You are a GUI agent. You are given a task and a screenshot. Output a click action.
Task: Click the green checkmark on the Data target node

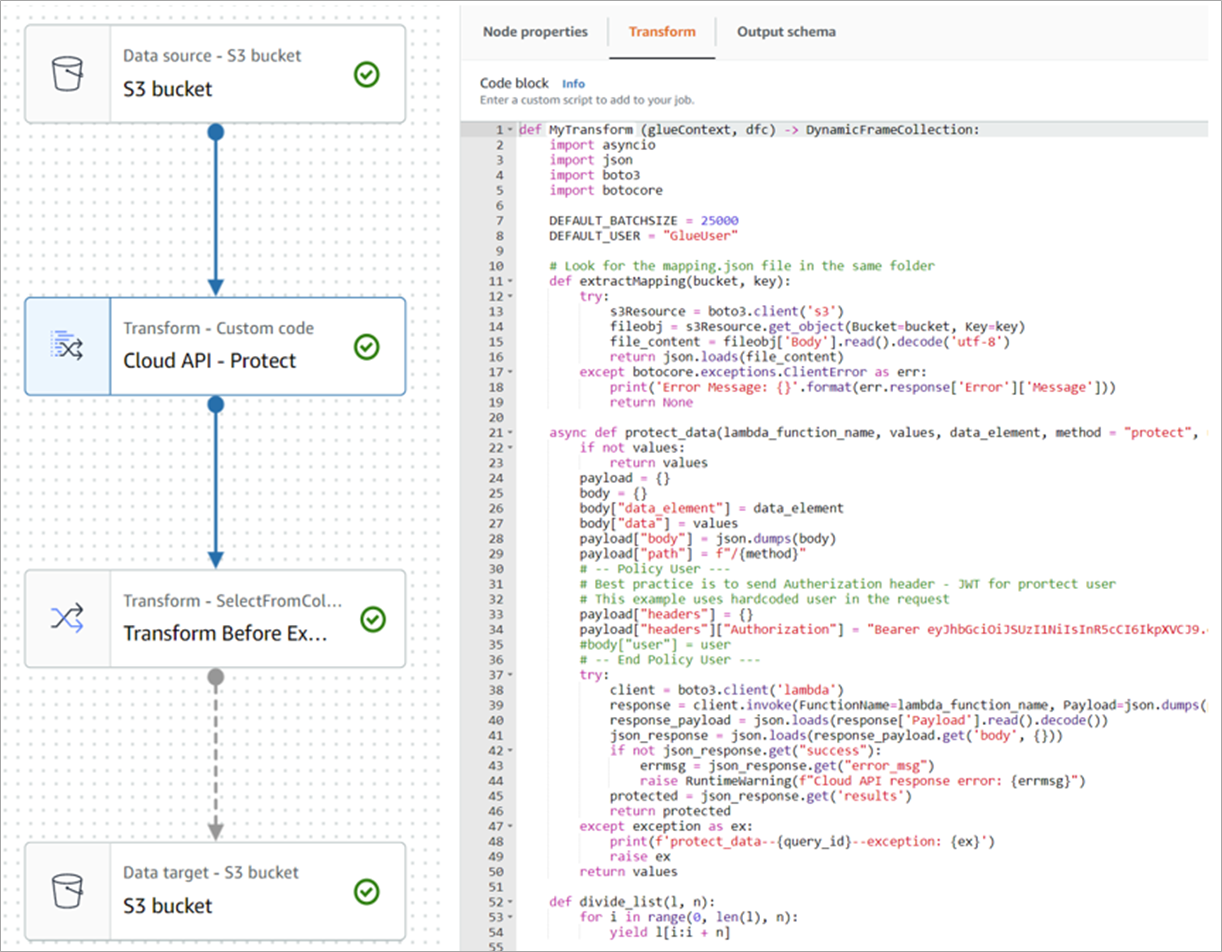tap(367, 891)
